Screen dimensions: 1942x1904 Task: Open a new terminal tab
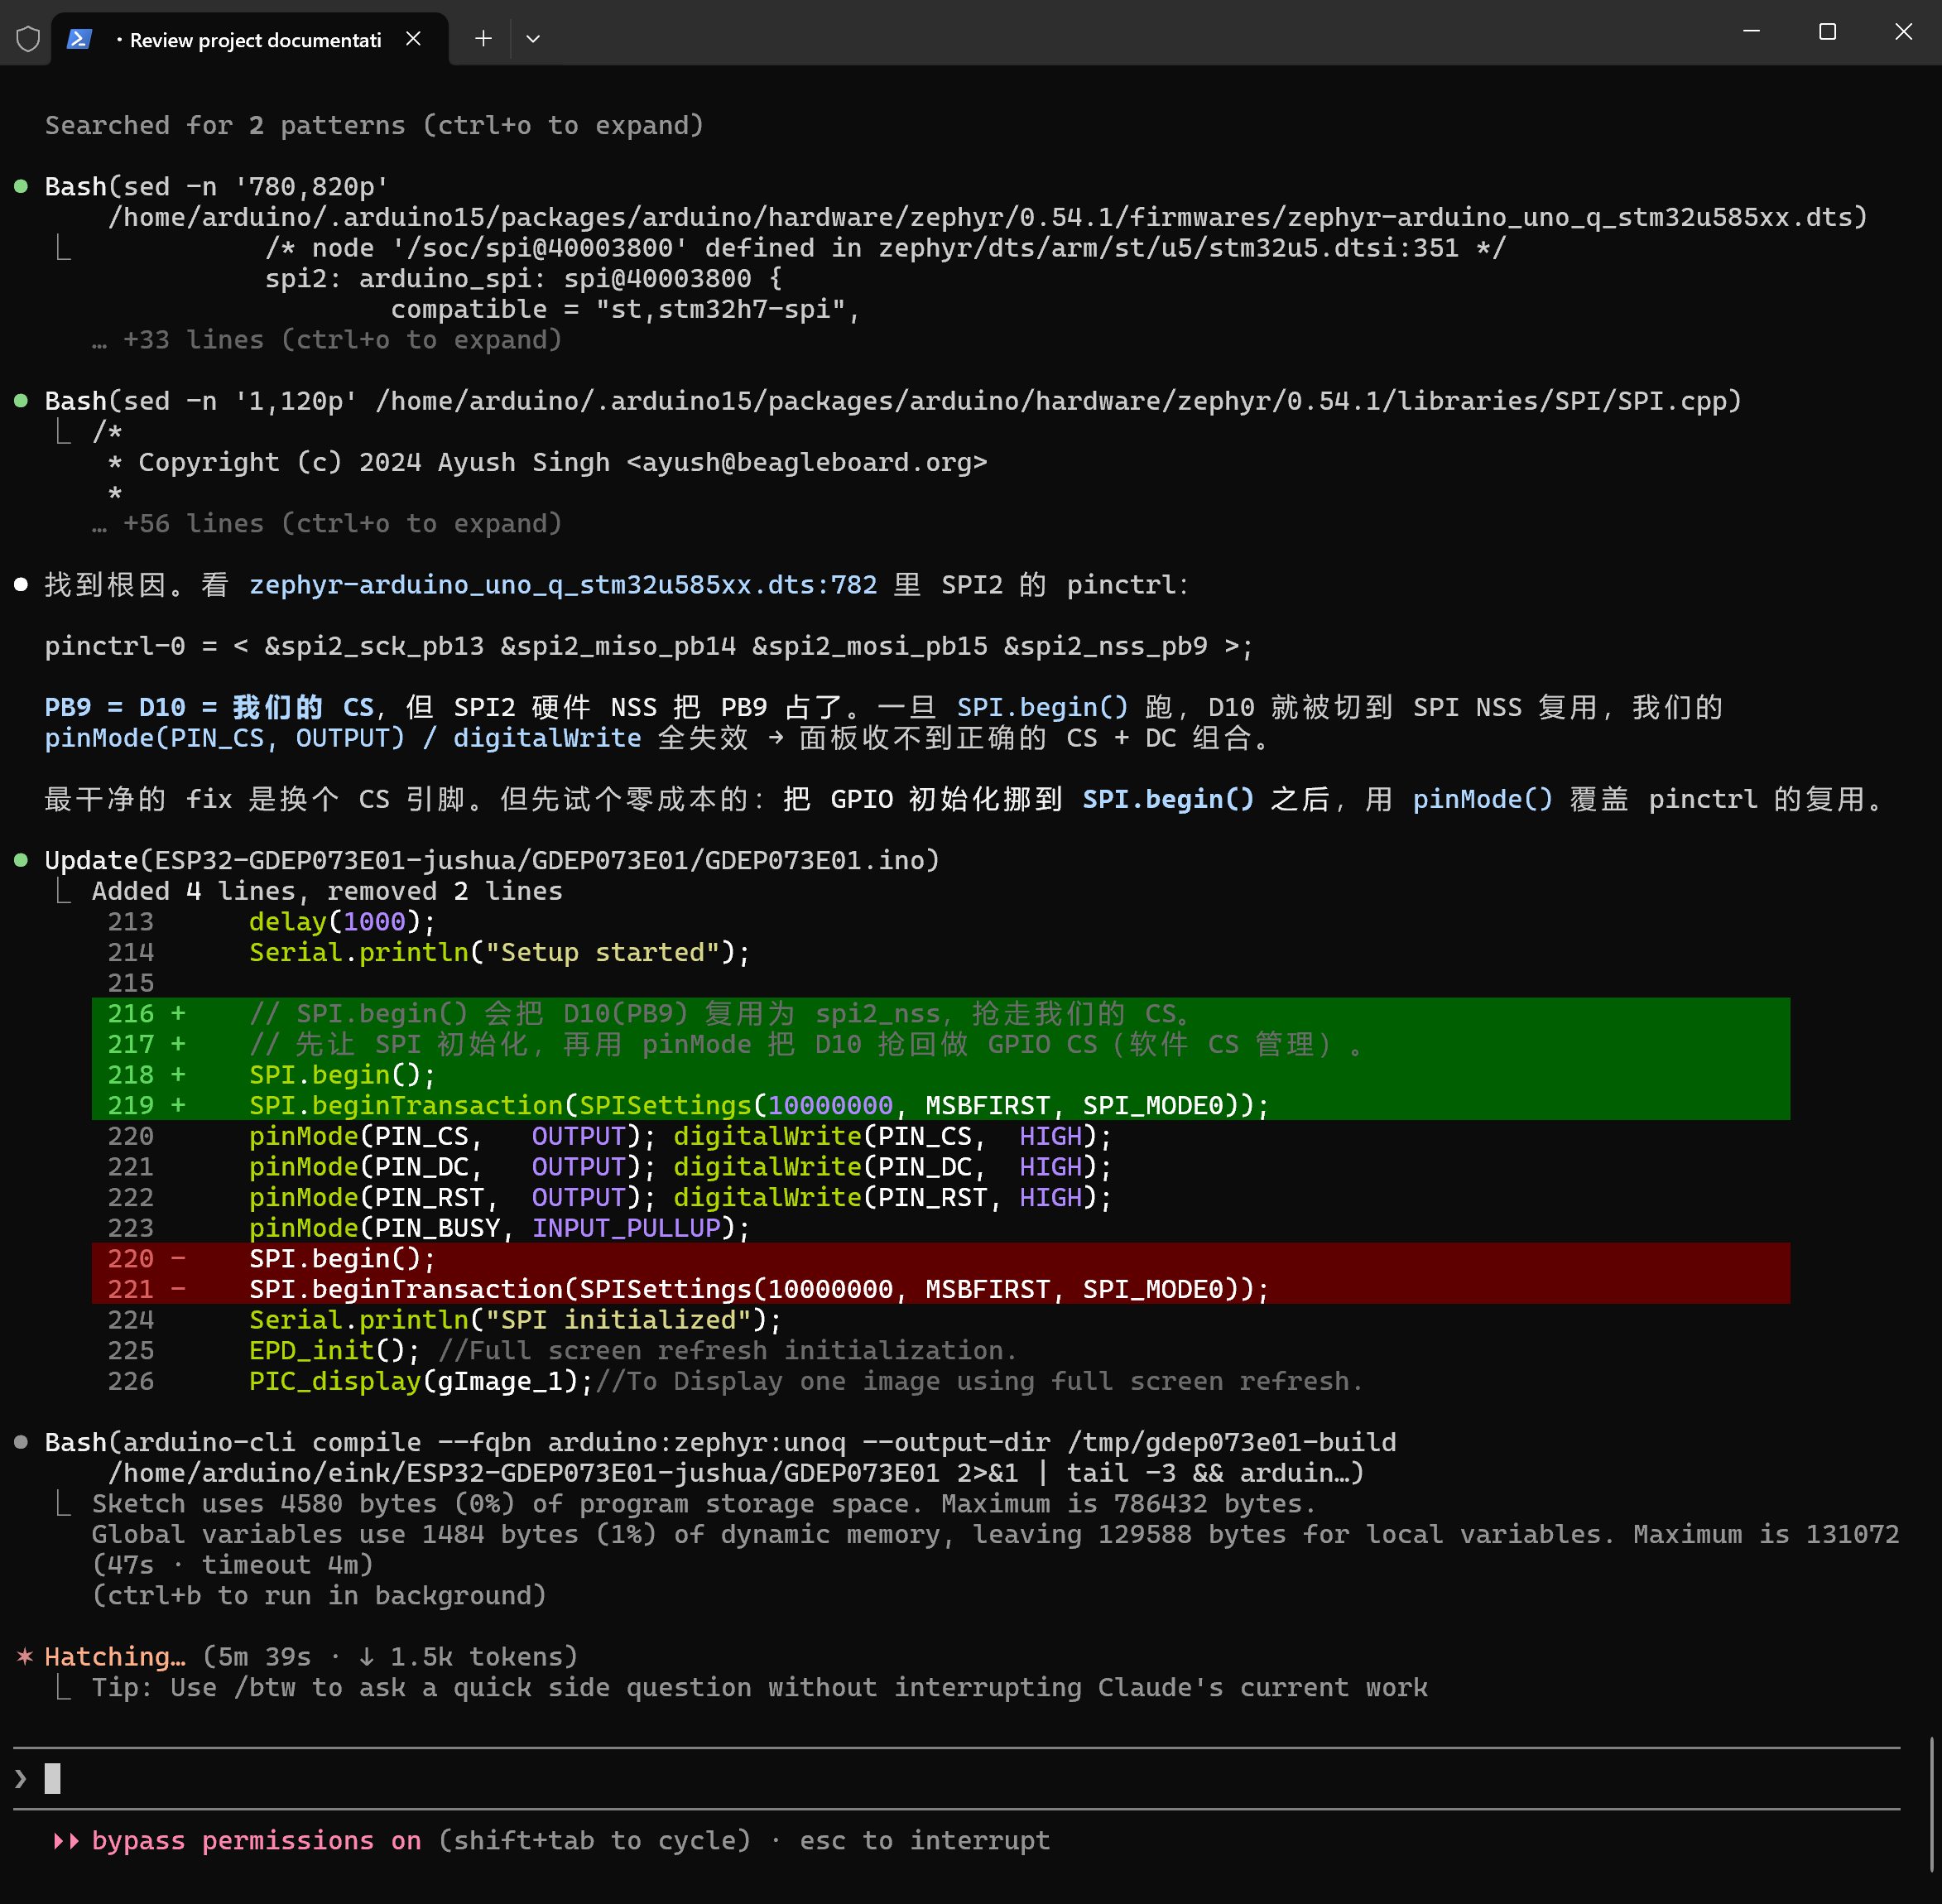pos(483,39)
